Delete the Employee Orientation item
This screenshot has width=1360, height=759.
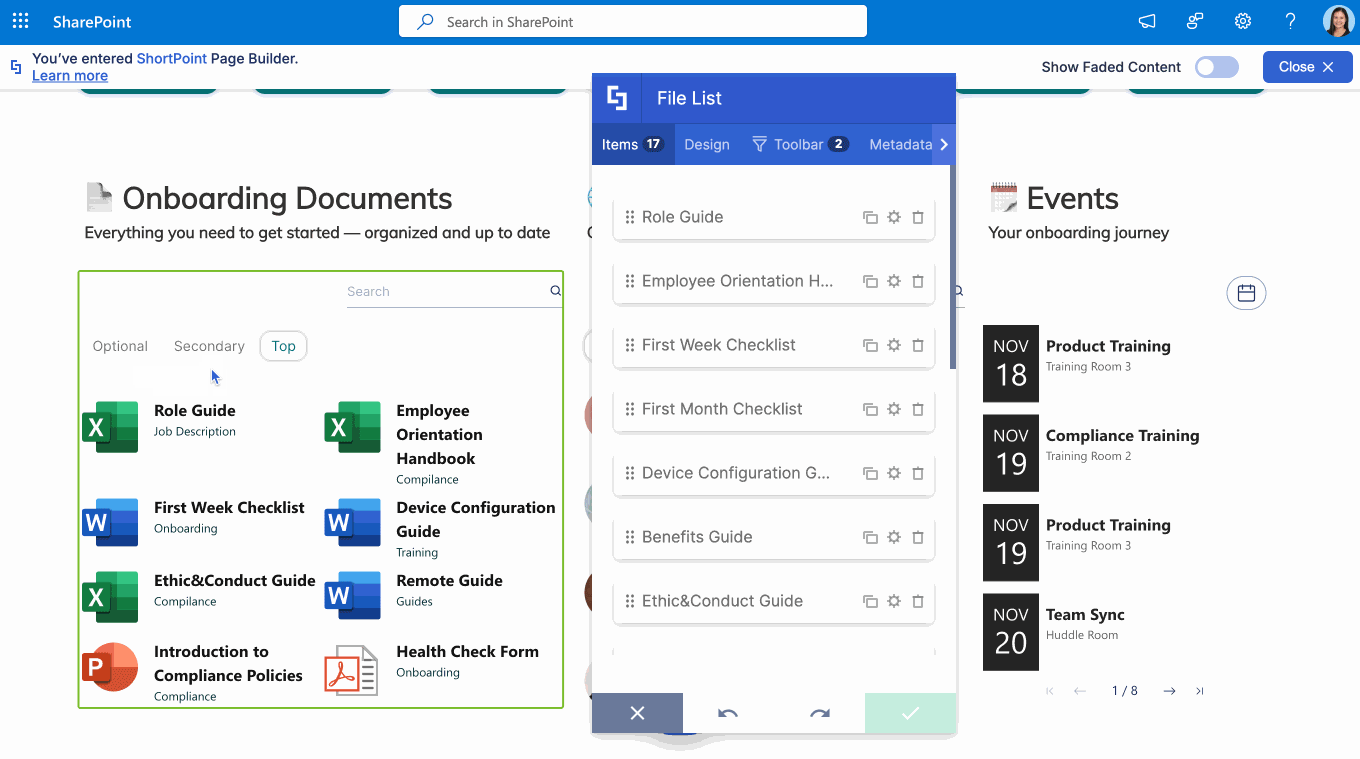click(x=918, y=281)
